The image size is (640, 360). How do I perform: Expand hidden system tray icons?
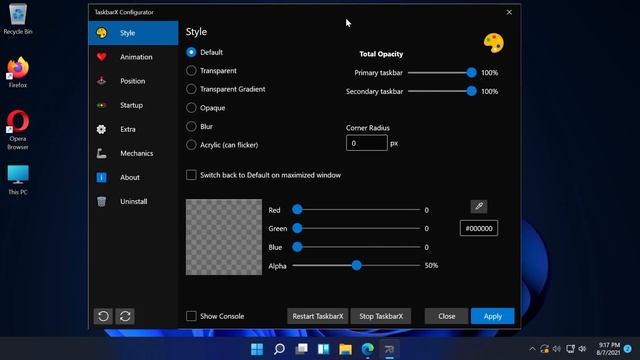532,349
